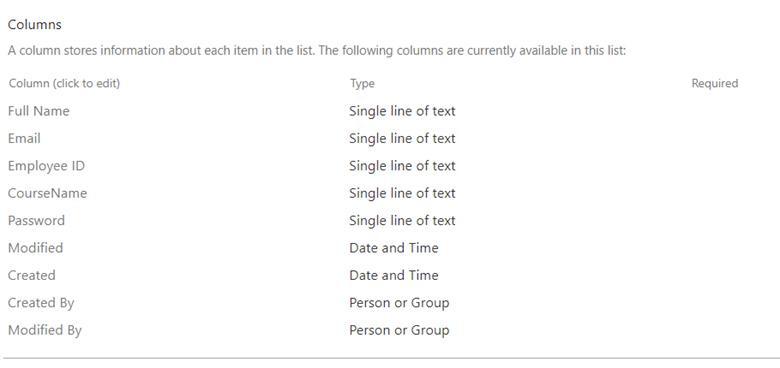Select the Modified By column link
This screenshot has height=368, width=780.
coord(45,330)
